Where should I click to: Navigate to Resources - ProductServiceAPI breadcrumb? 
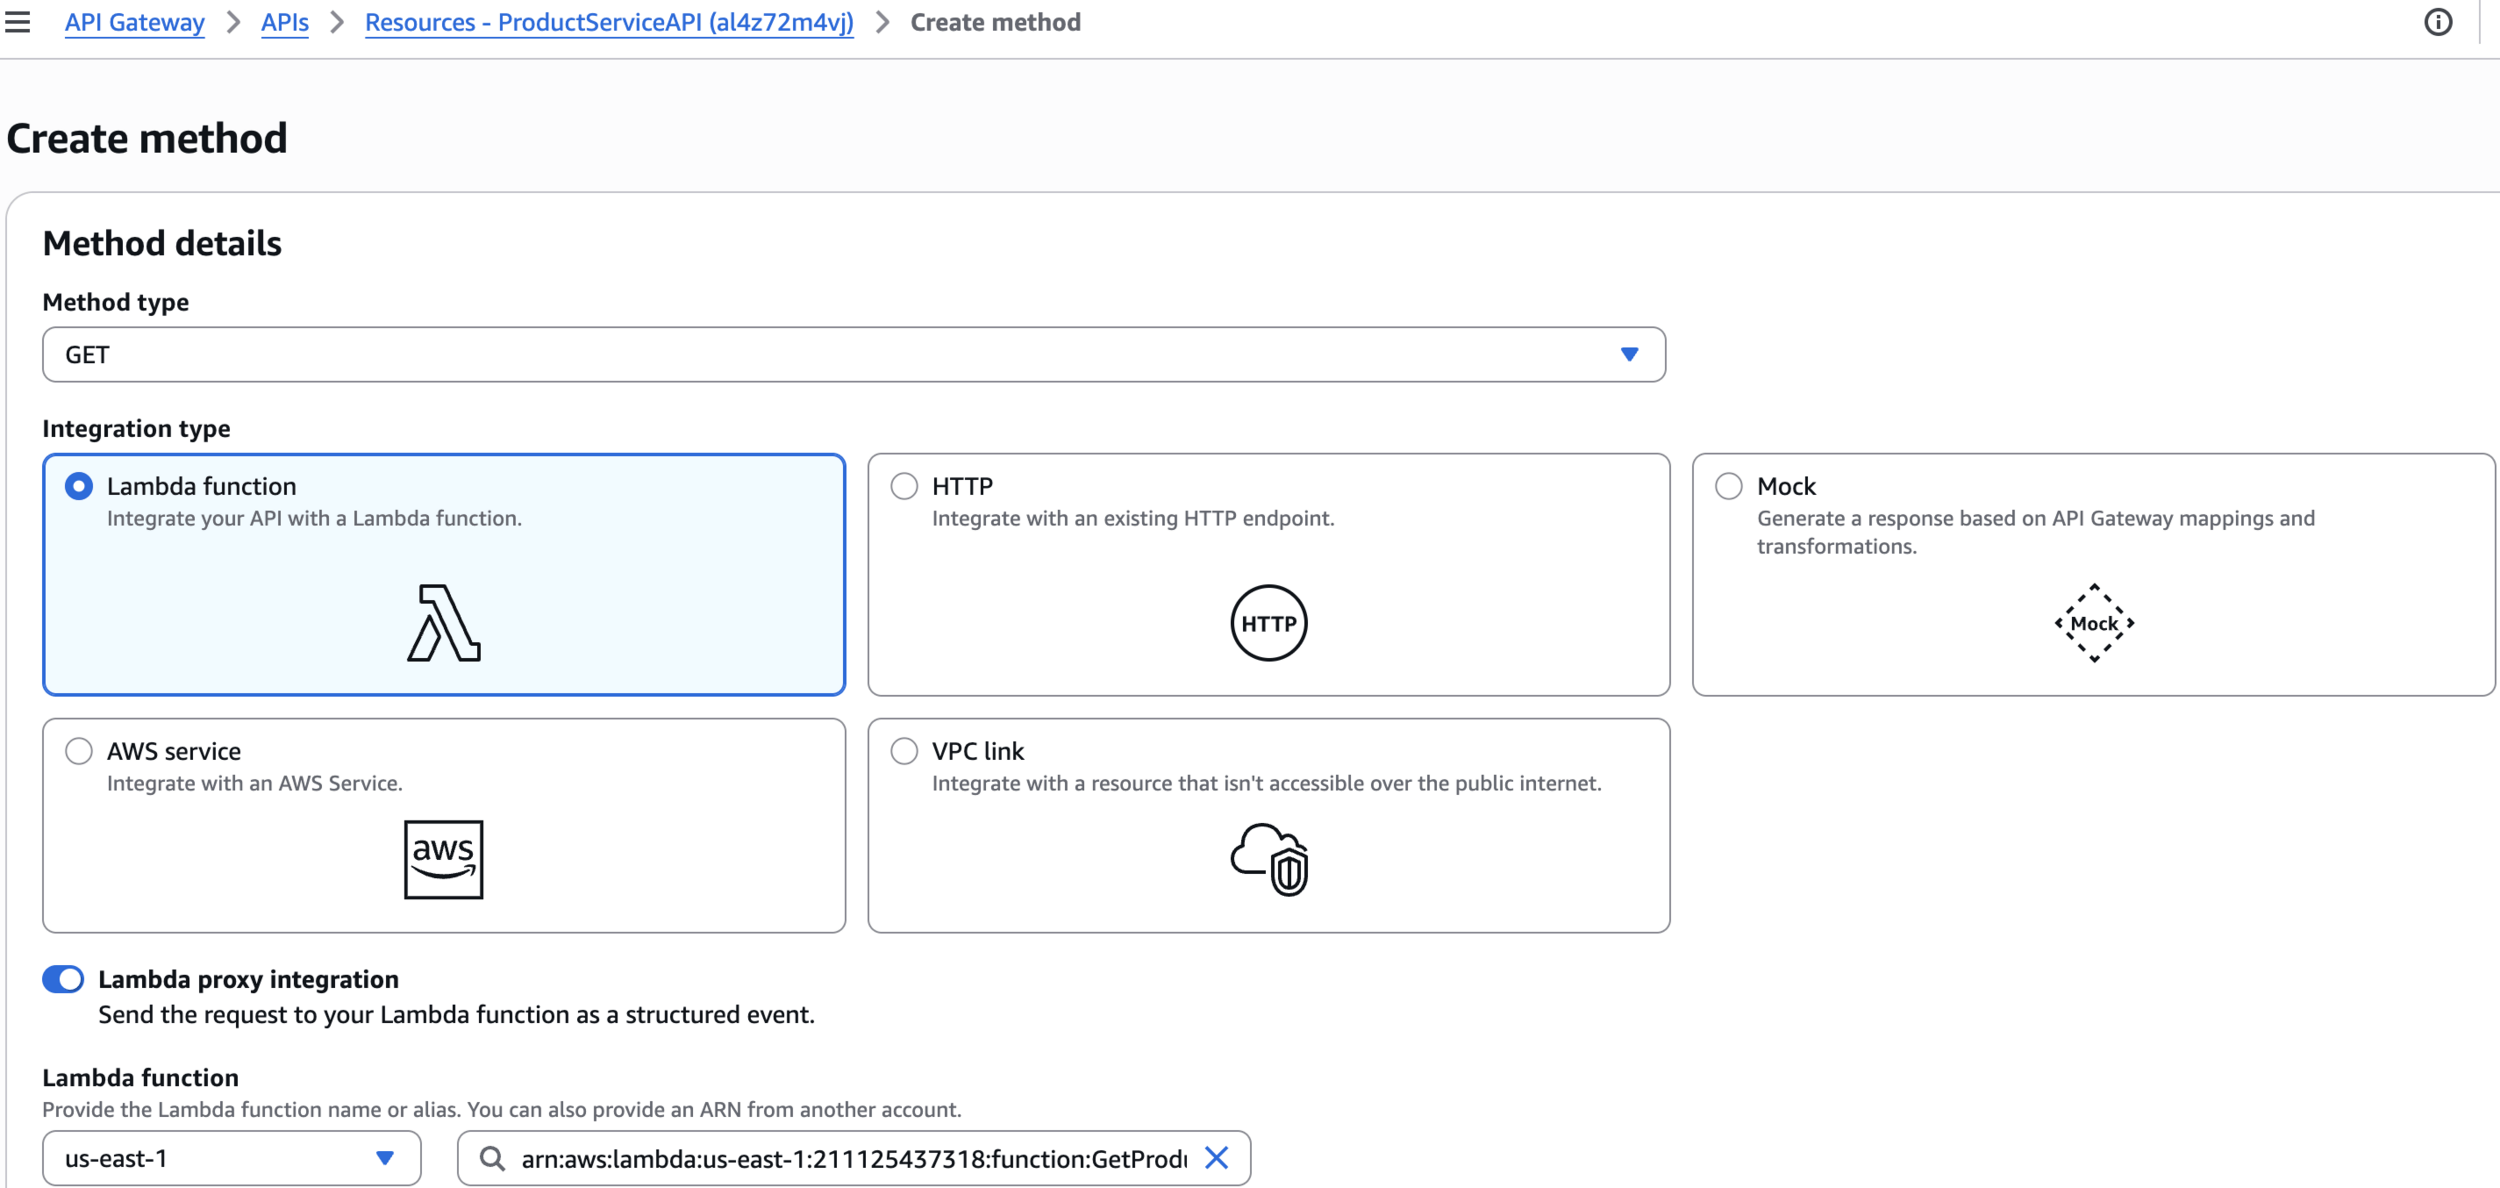point(609,22)
